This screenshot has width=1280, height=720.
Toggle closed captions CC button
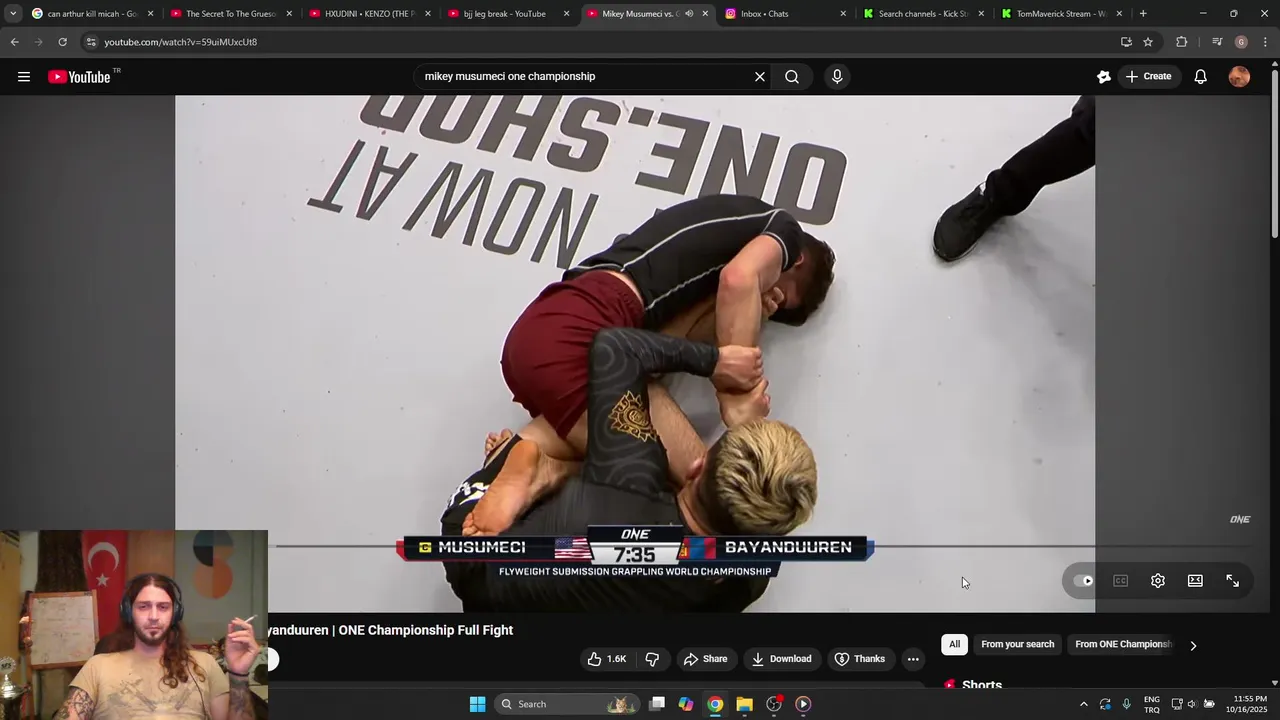click(1121, 581)
